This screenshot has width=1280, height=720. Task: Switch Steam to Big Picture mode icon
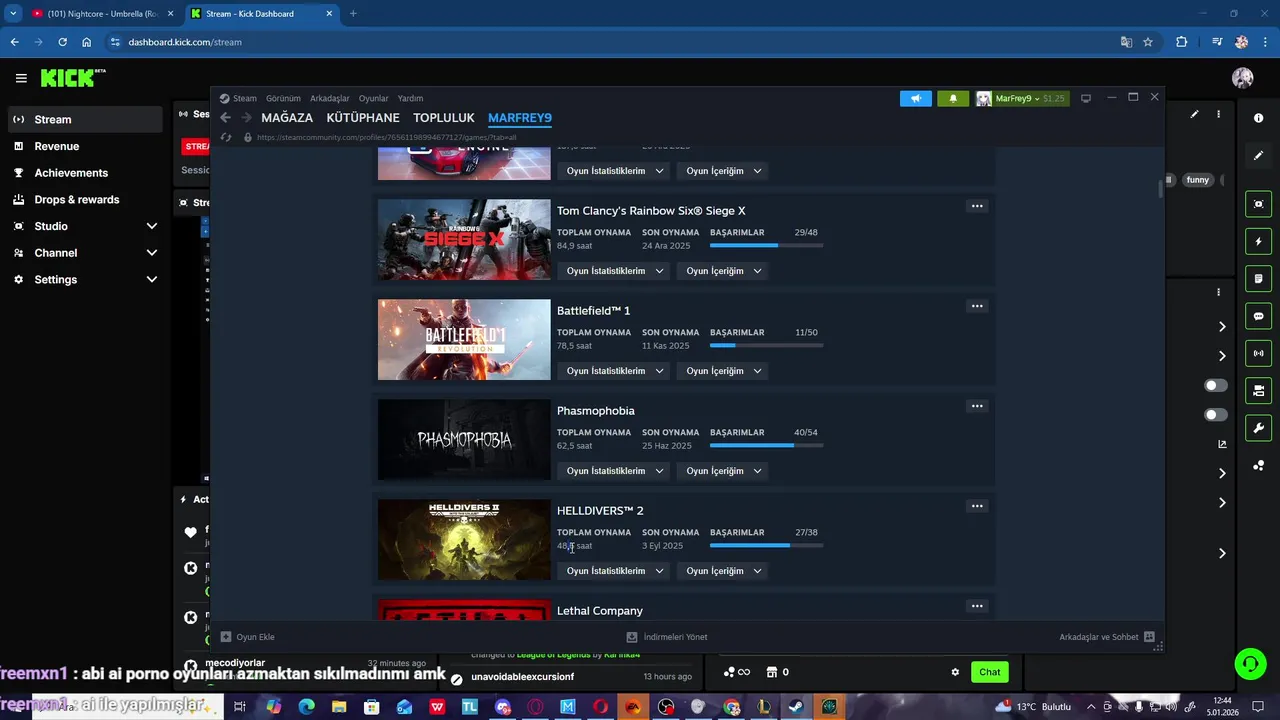point(1086,98)
